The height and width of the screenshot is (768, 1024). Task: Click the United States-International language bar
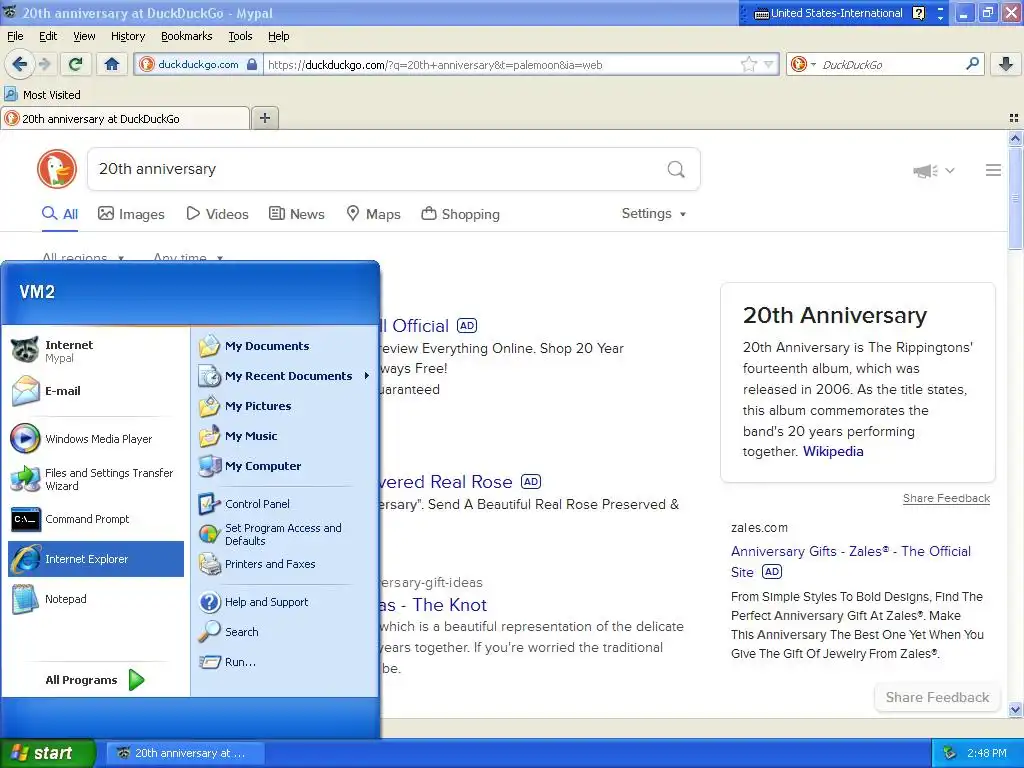[828, 13]
